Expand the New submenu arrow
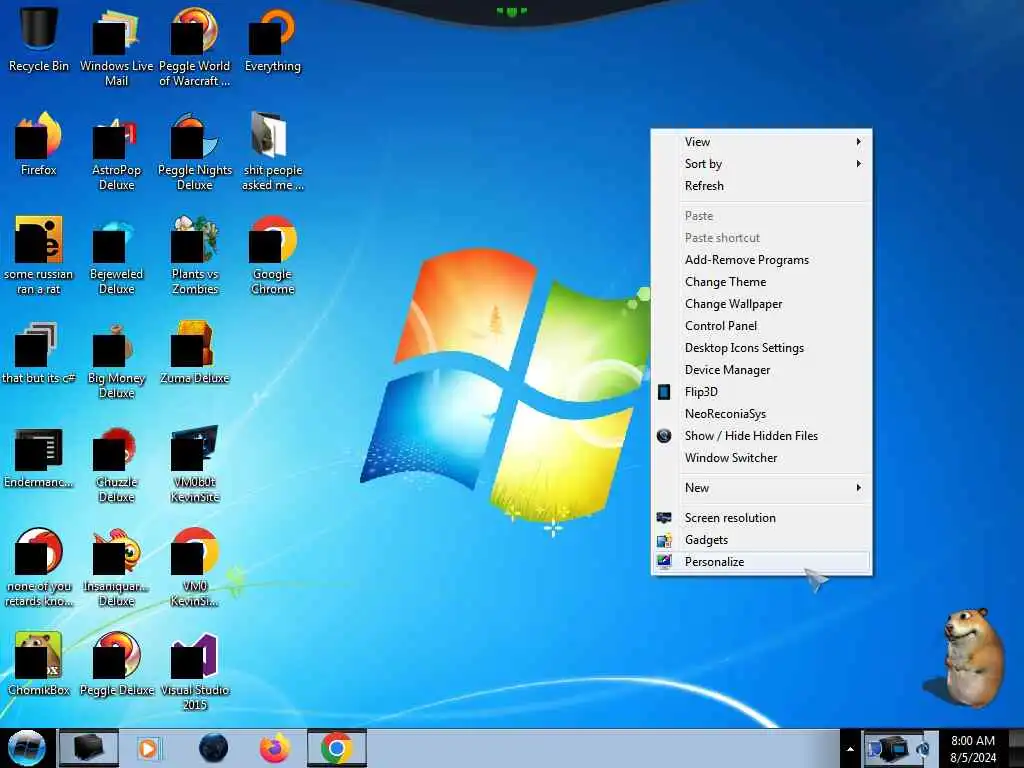Image resolution: width=1024 pixels, height=768 pixels. pyautogui.click(x=858, y=488)
